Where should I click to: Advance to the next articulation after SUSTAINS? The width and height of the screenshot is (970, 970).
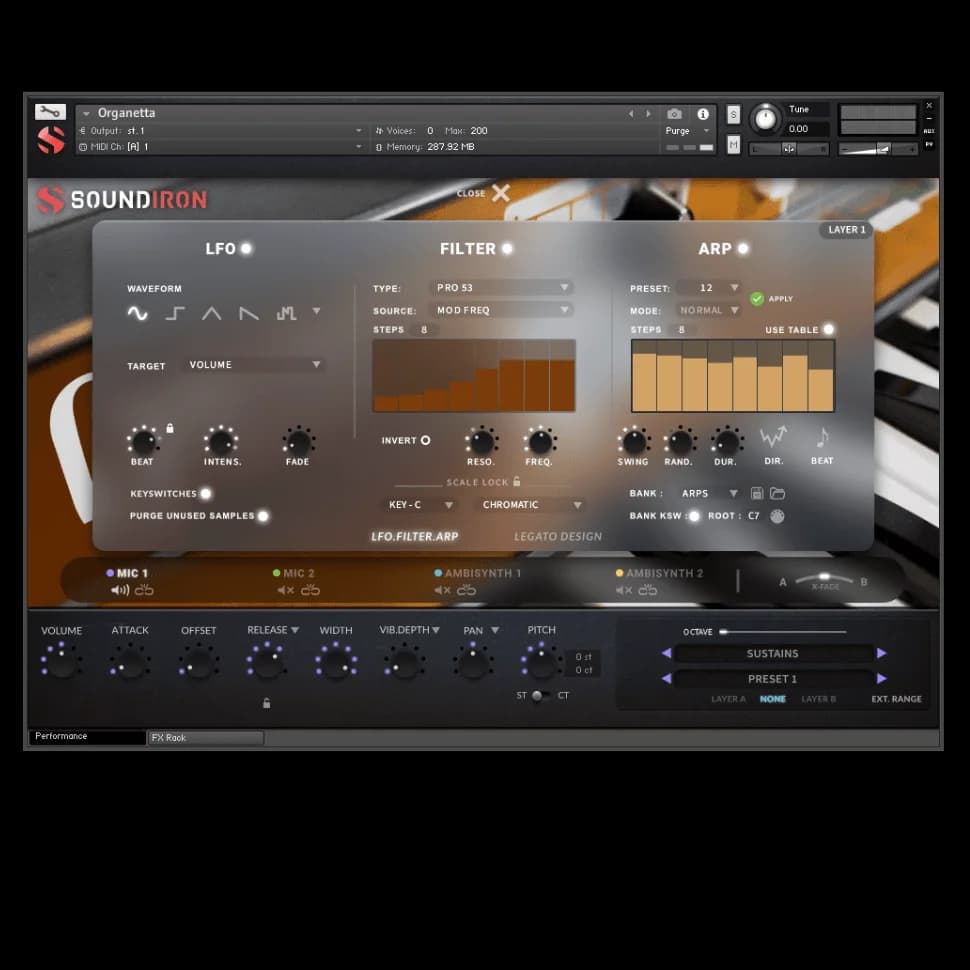point(881,653)
